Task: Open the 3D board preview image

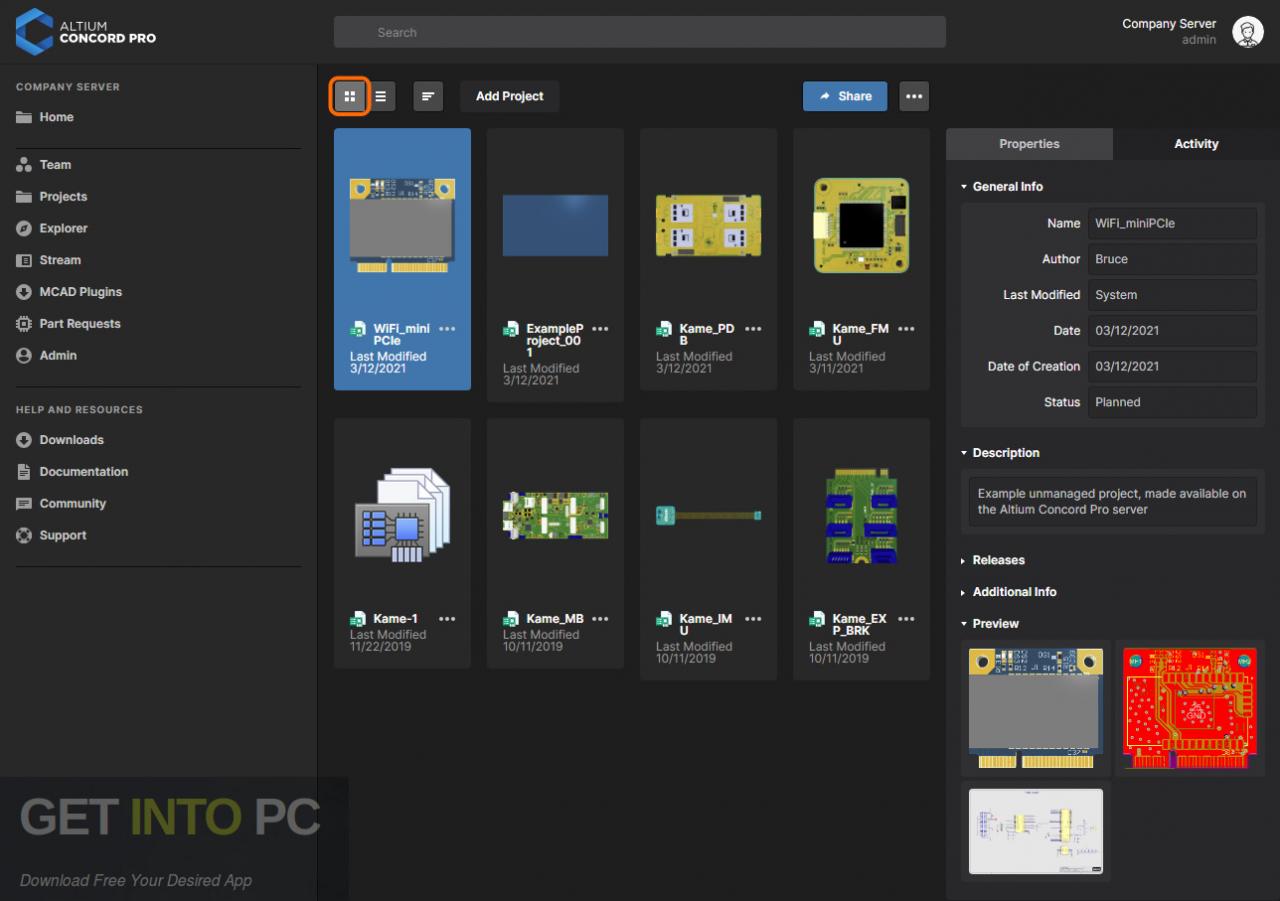Action: tap(1036, 709)
